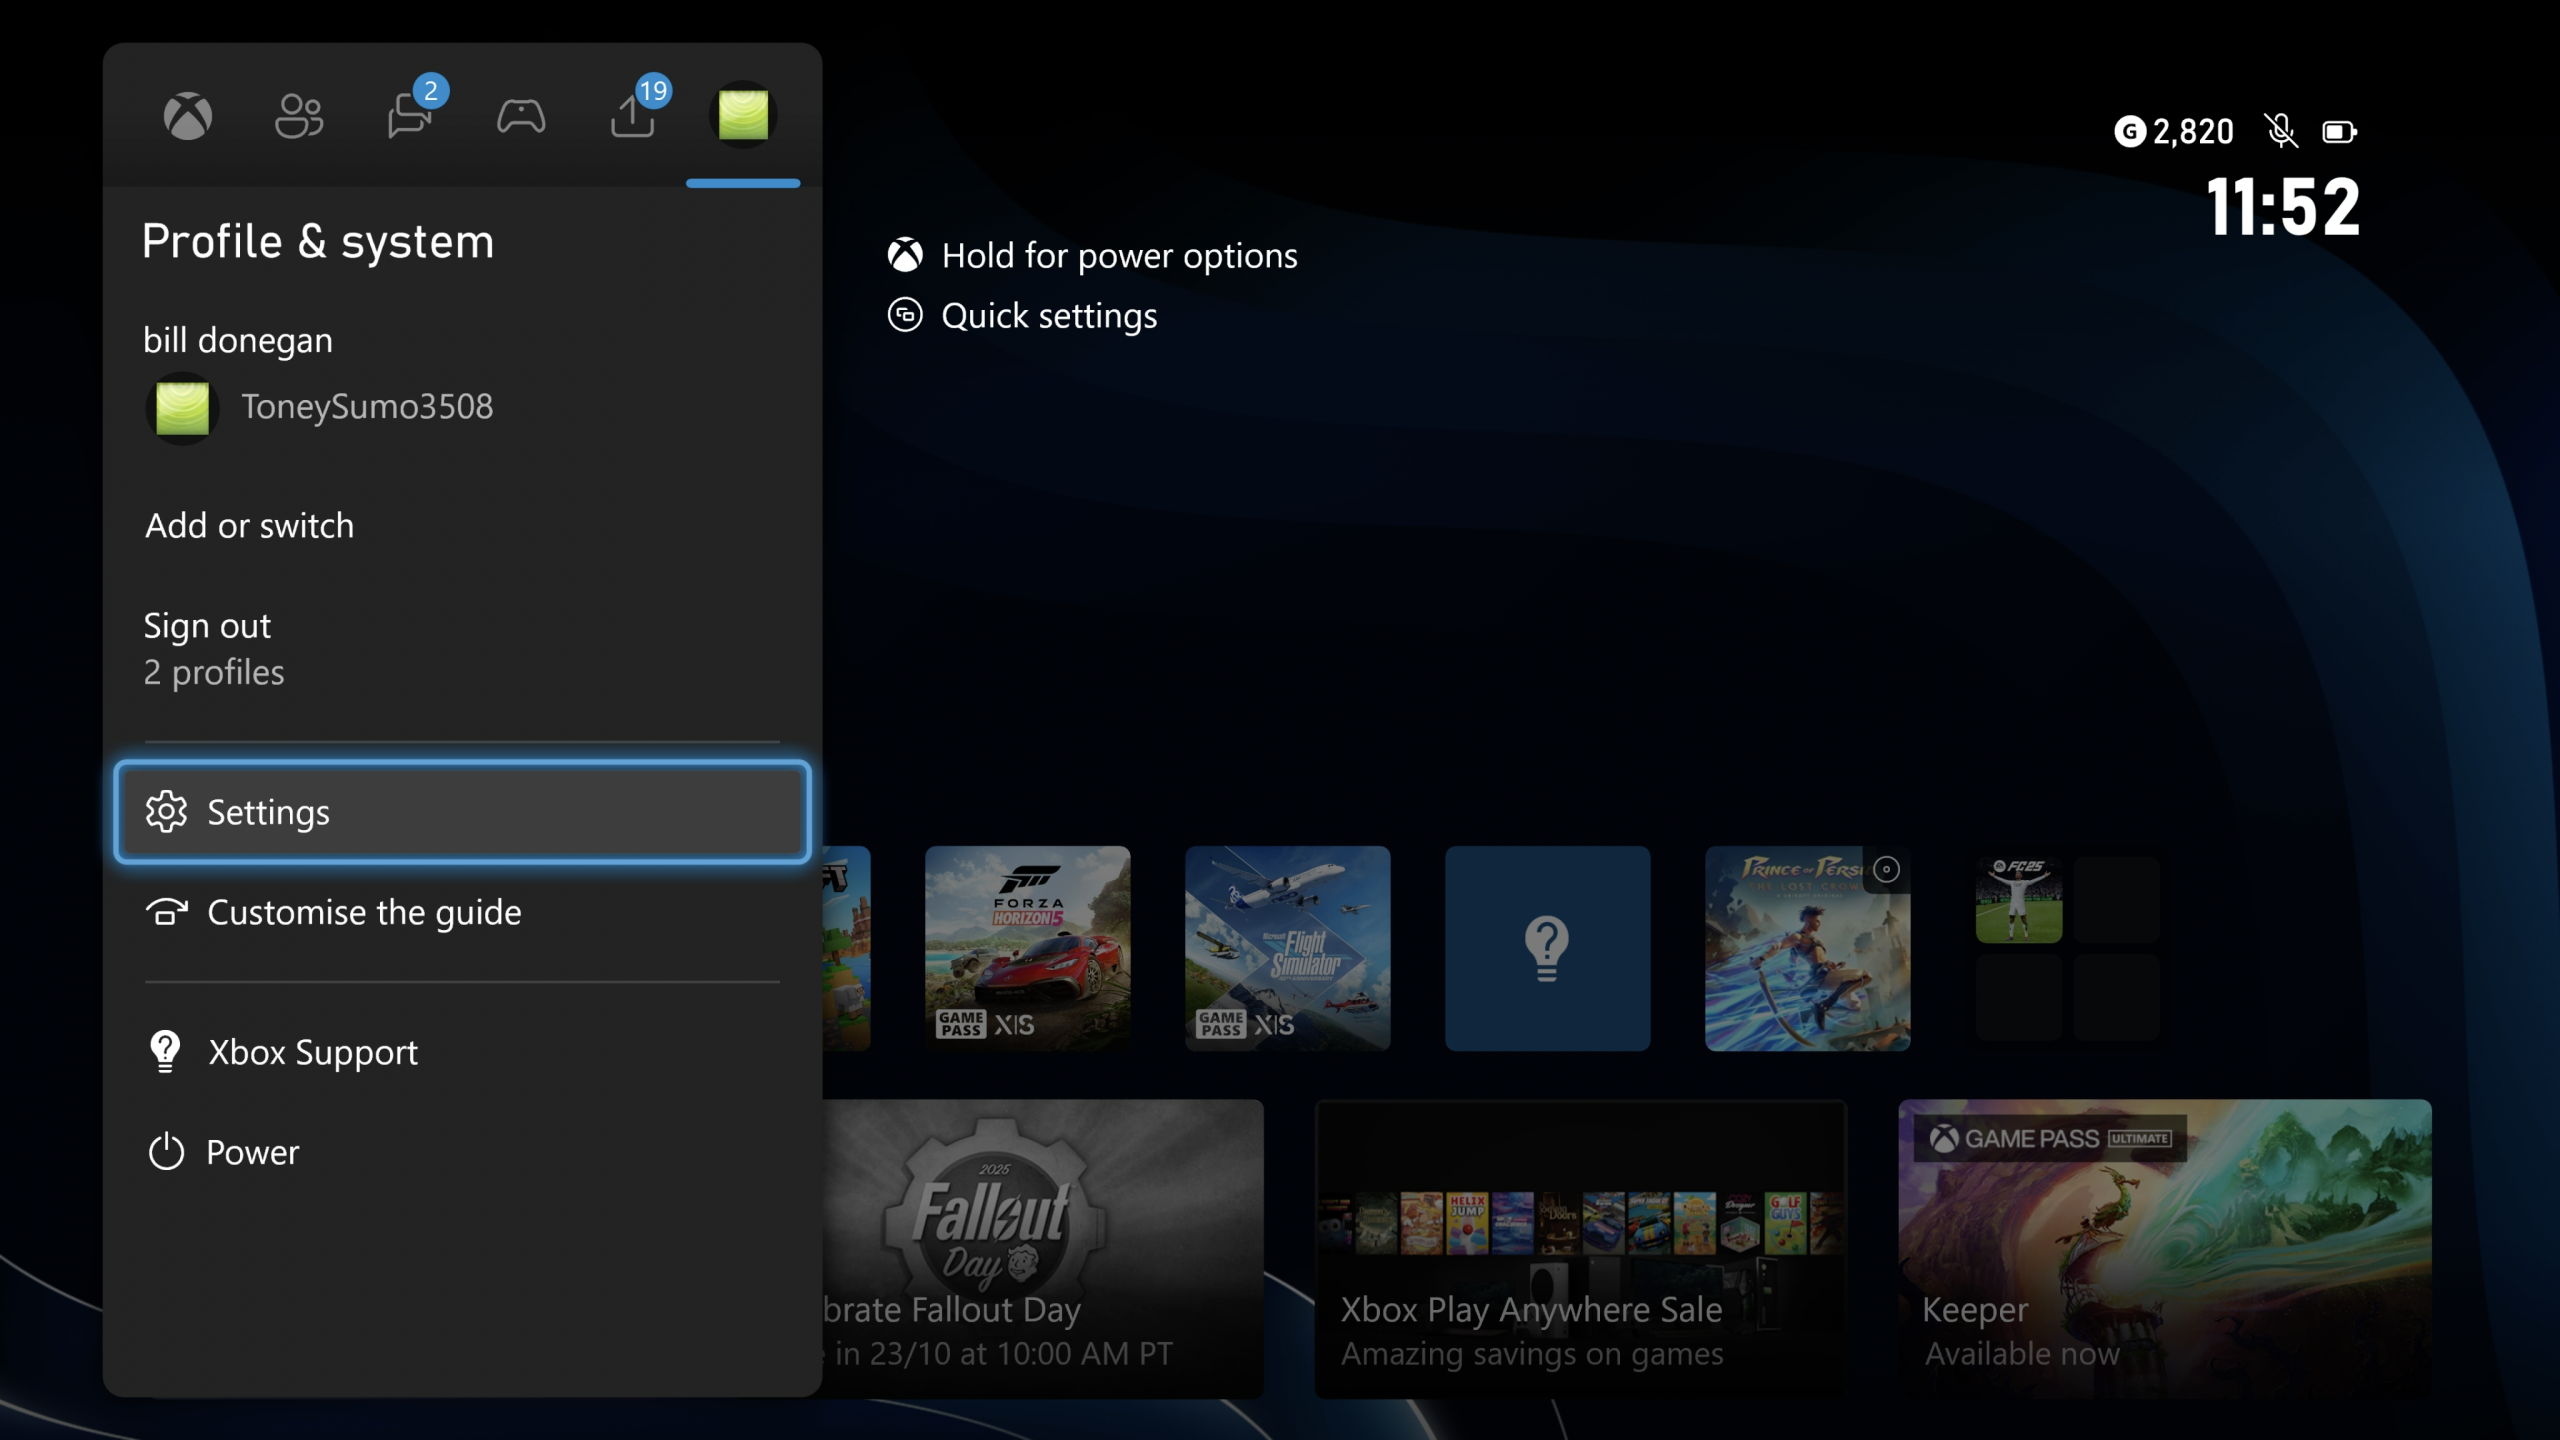Image resolution: width=2560 pixels, height=1440 pixels.
Task: Open the Keeper Game Pass card
Action: (2165, 1248)
